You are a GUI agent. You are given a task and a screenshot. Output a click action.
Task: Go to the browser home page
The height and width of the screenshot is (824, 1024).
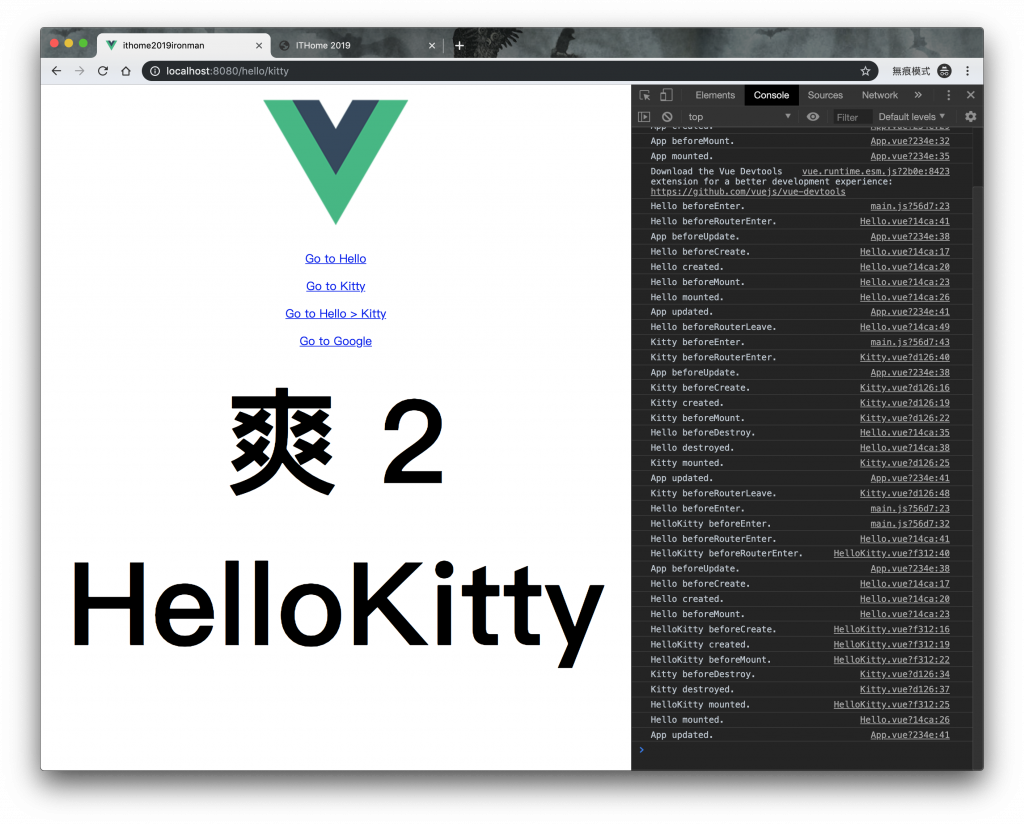pos(126,71)
